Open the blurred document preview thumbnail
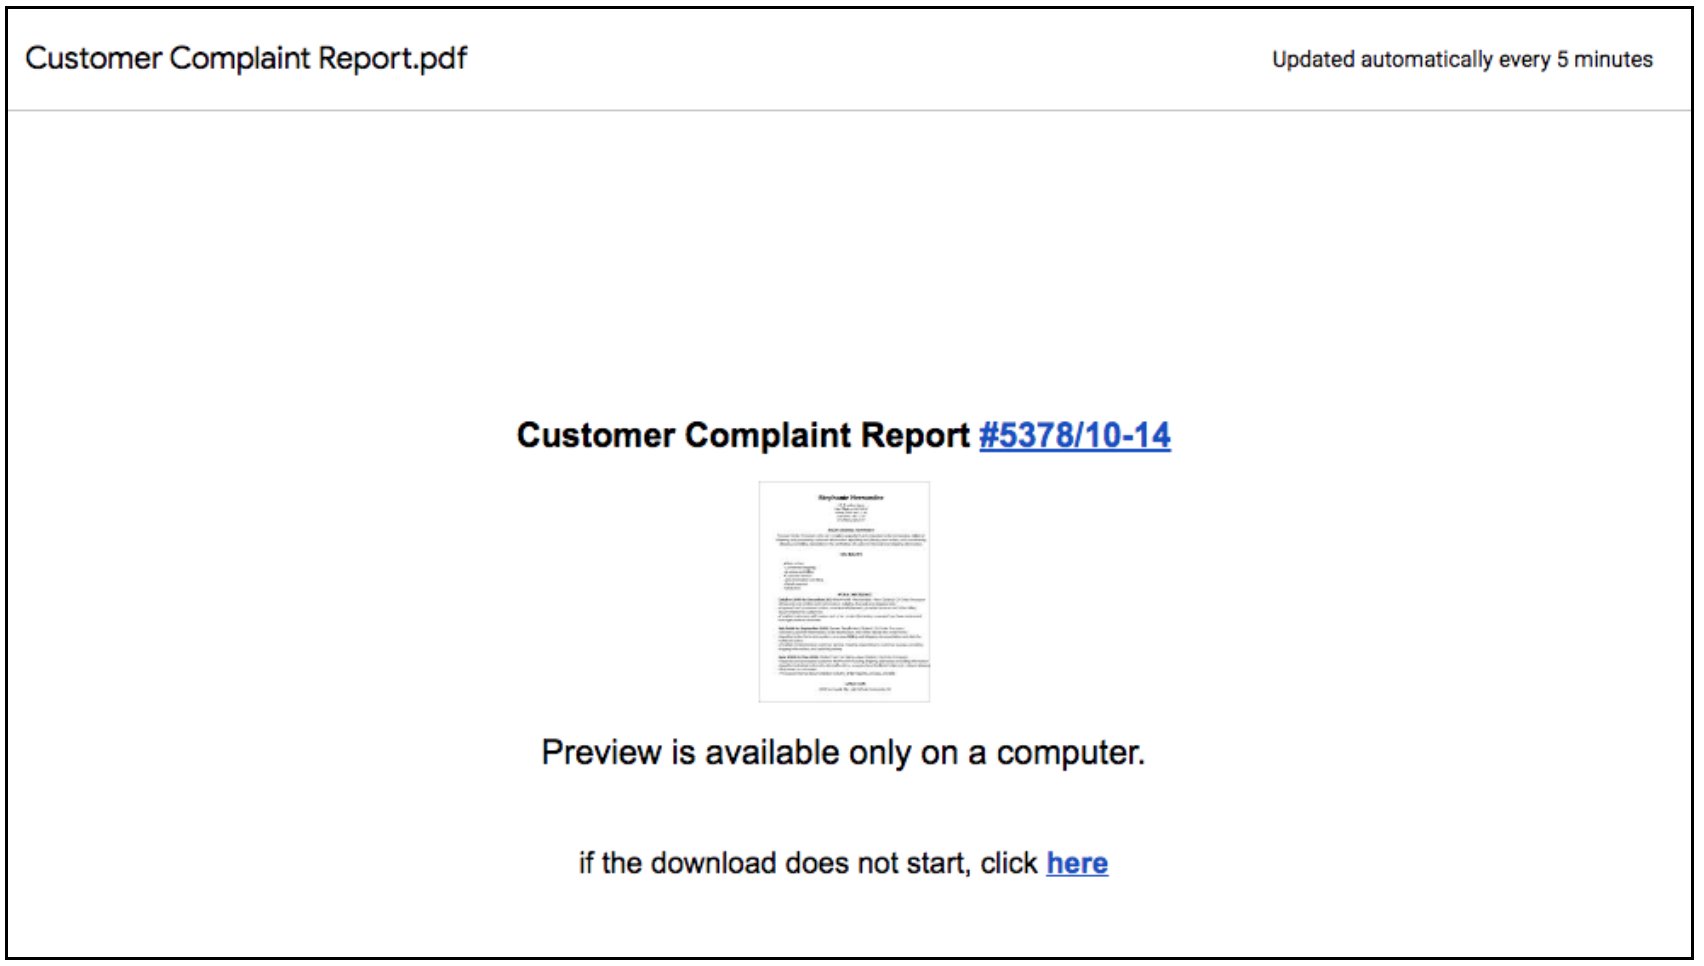Viewport: 1704px width, 966px height. (x=844, y=592)
